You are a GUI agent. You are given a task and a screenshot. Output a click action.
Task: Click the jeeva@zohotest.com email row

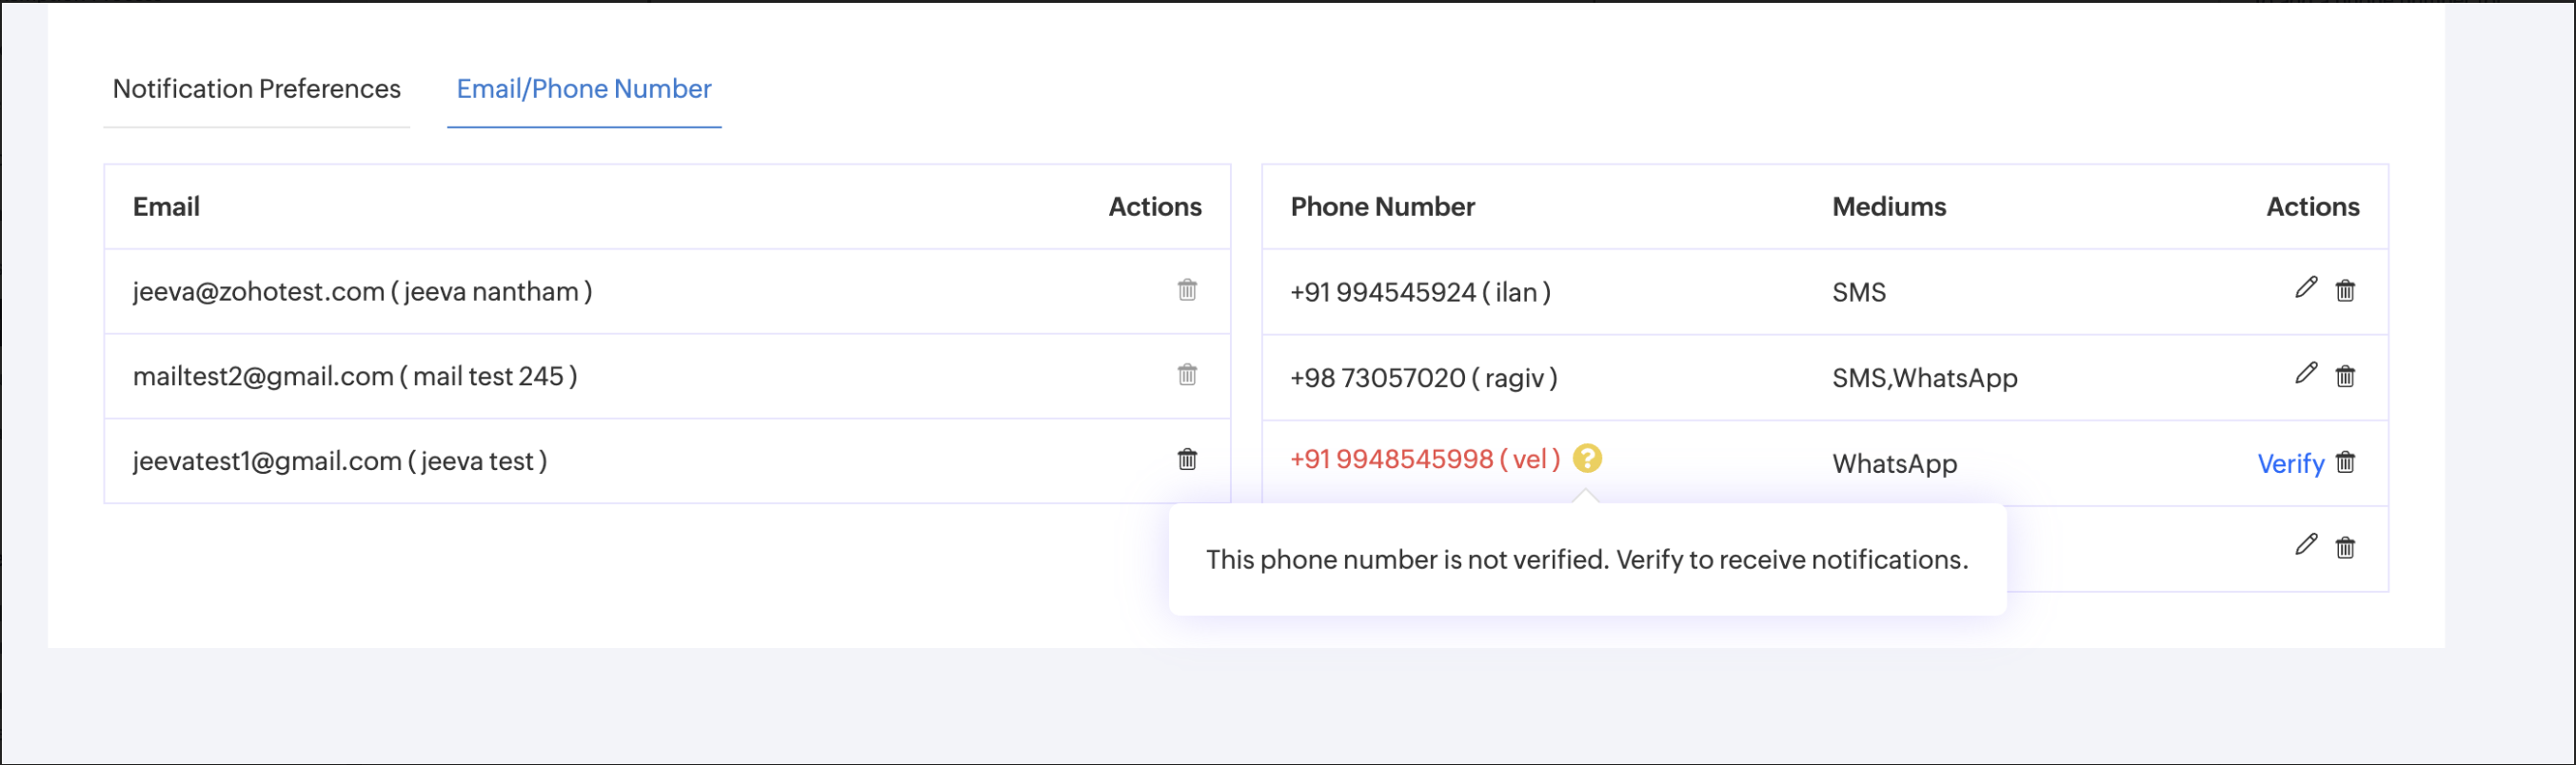tap(362, 291)
